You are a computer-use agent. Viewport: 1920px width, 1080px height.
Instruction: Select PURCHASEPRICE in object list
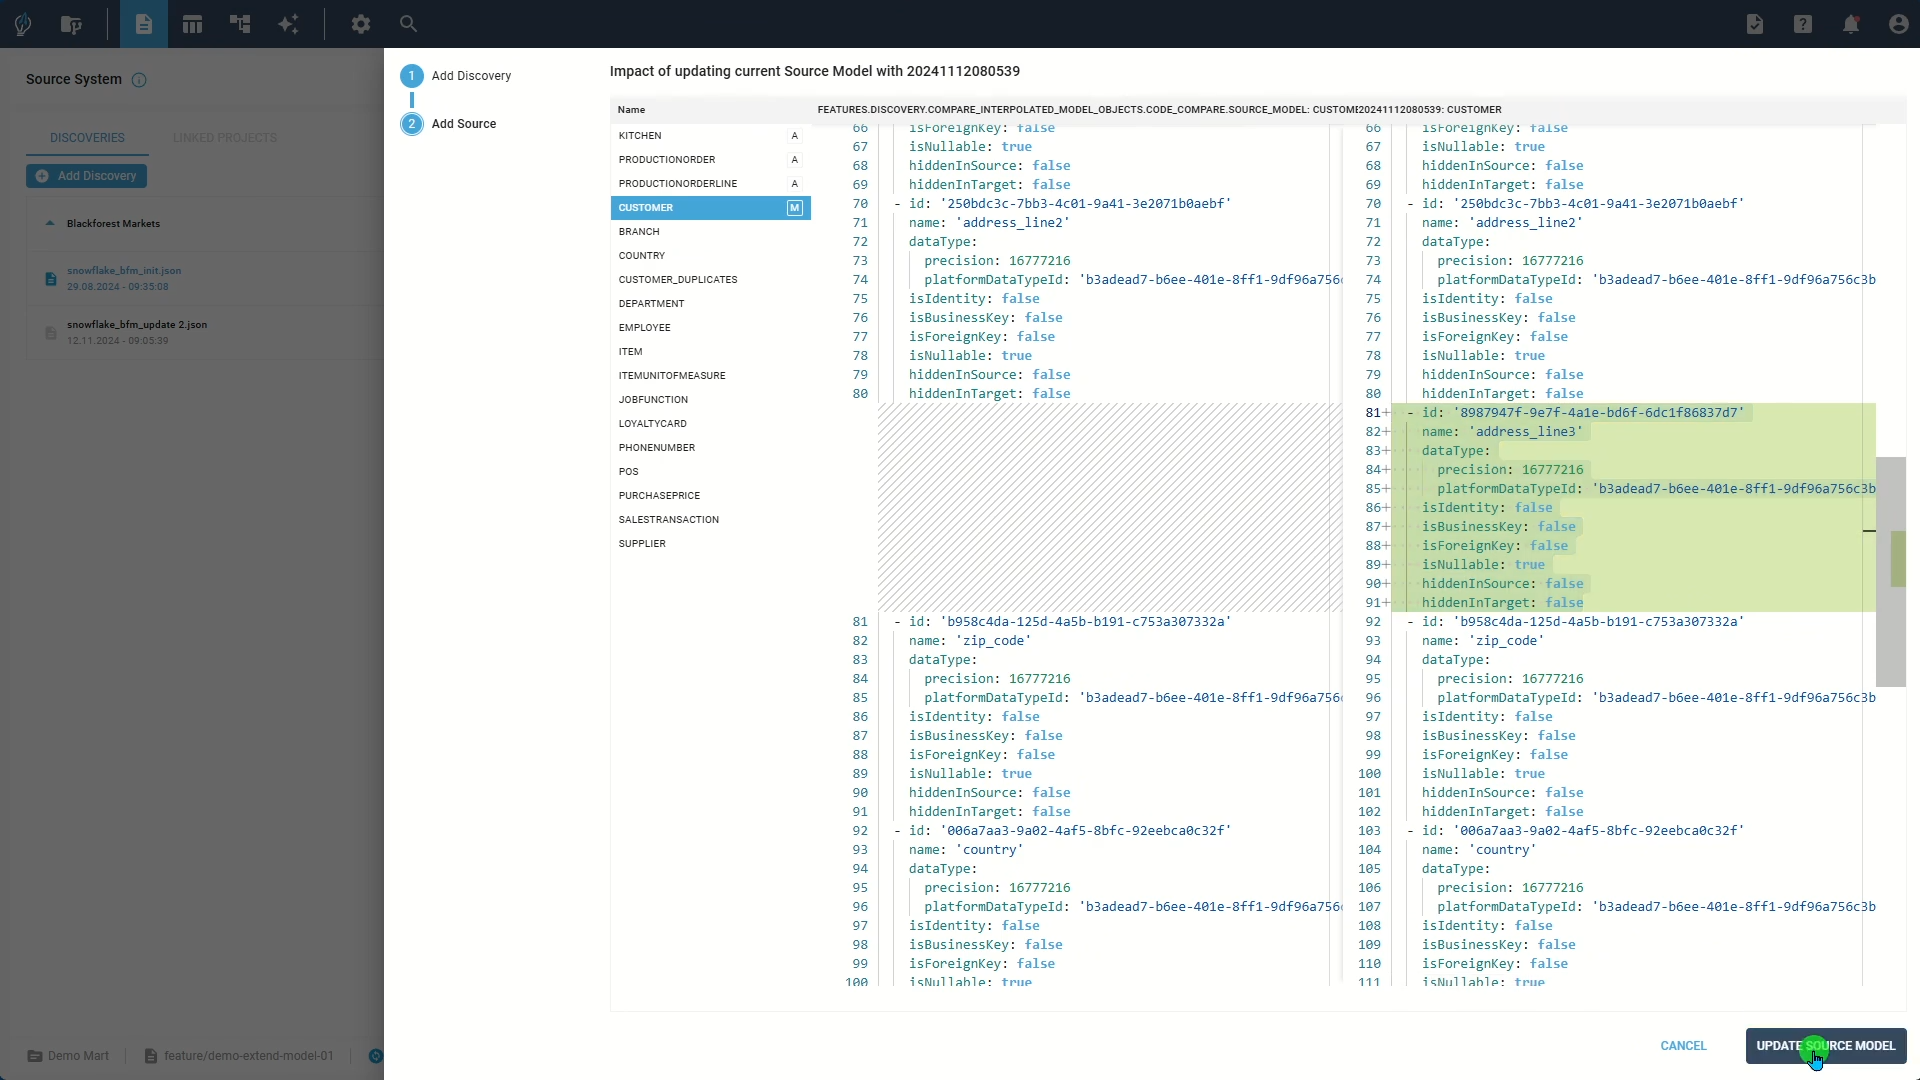click(x=711, y=496)
